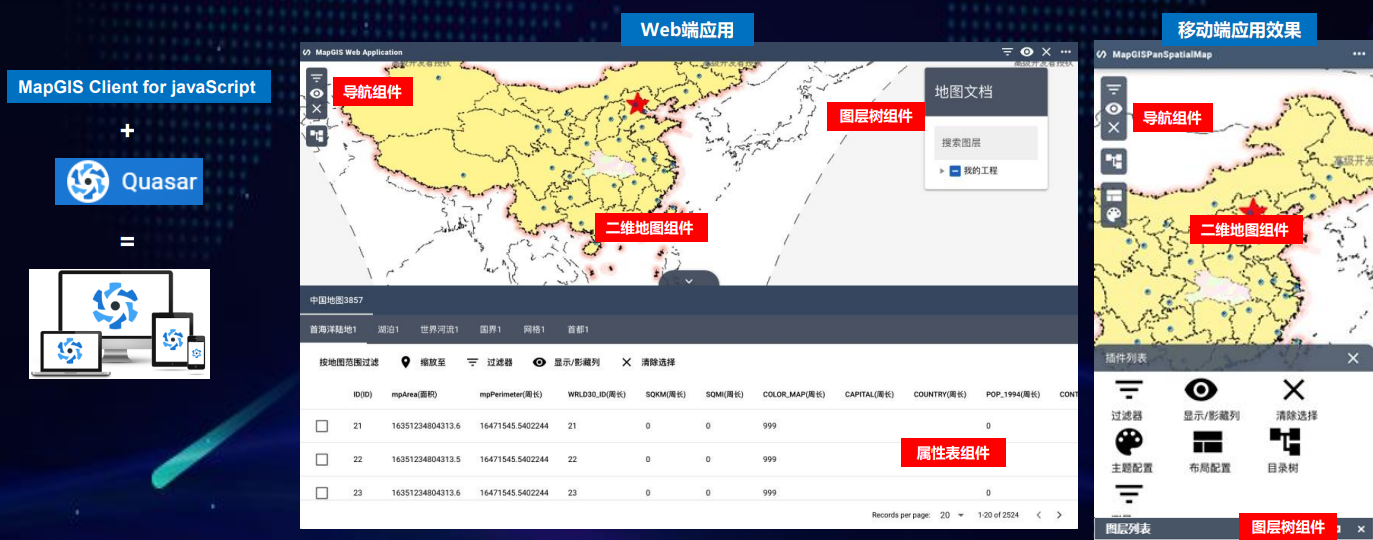Screen dimensions: 1373x540
Task: Click X icon in Web map left navigation
Action: pos(316,109)
